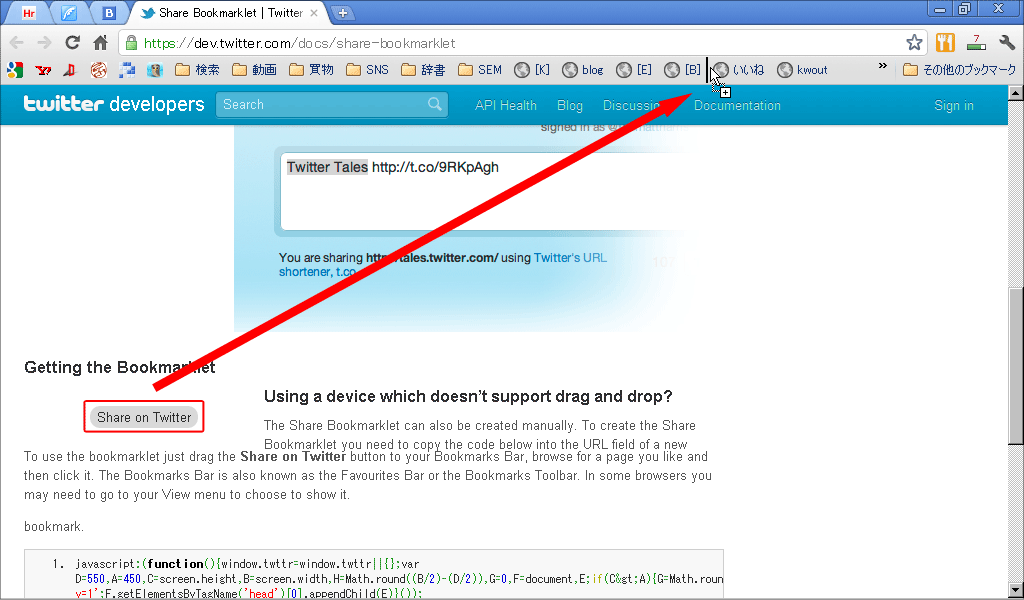Open the kwout bookmark
This screenshot has height=600, width=1024.
coord(803,70)
